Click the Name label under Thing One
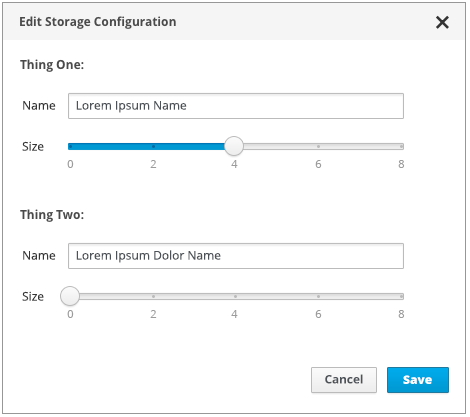 pyautogui.click(x=39, y=106)
